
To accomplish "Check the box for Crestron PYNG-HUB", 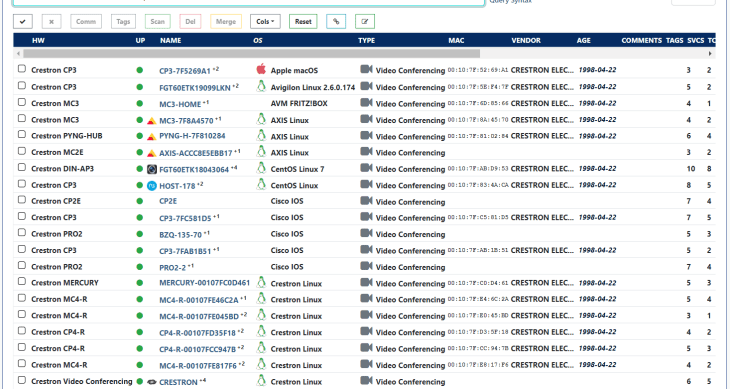I will 22,134.
